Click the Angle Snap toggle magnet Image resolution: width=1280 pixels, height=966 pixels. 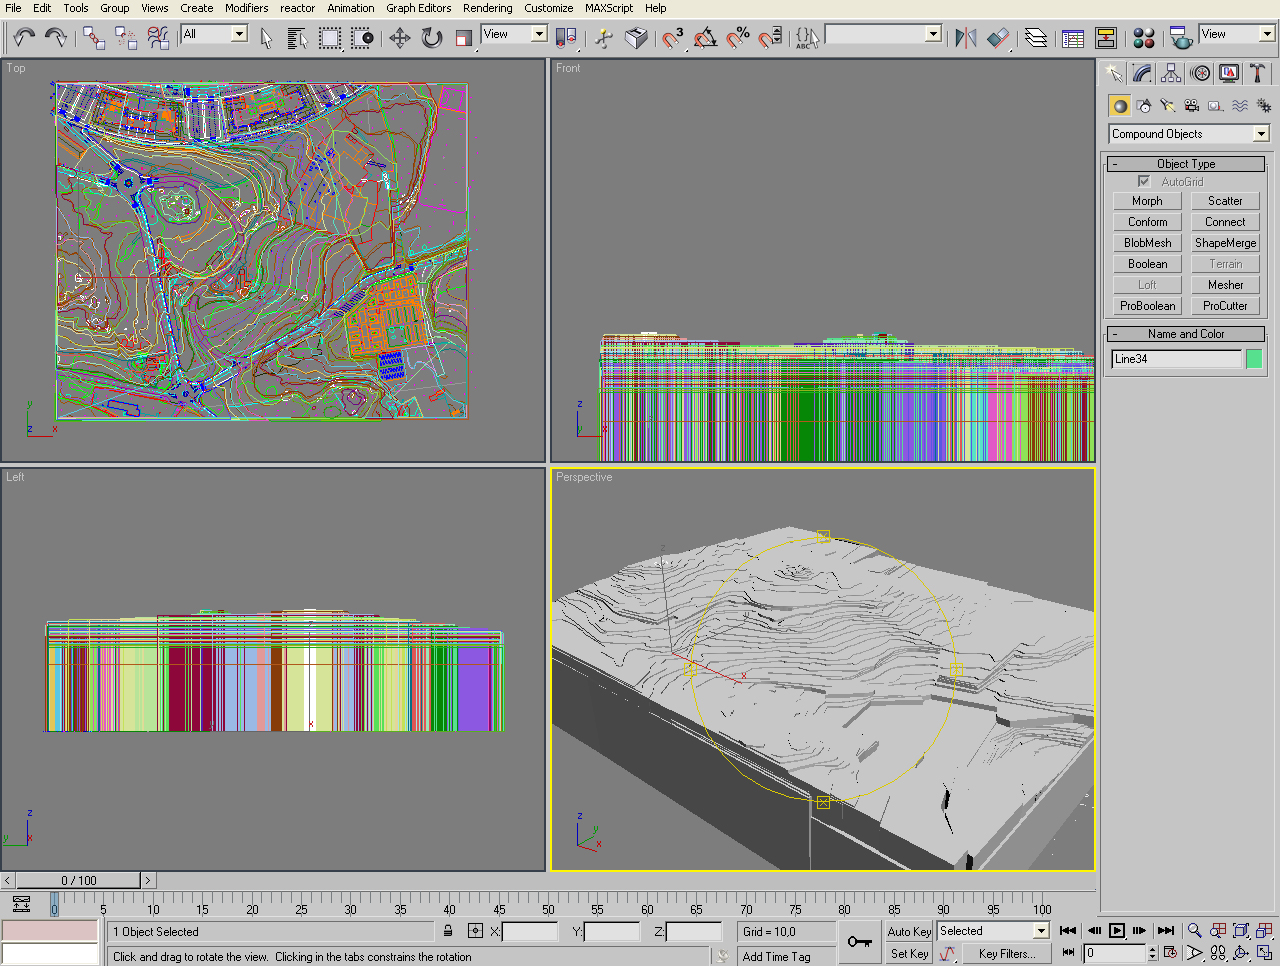point(705,38)
